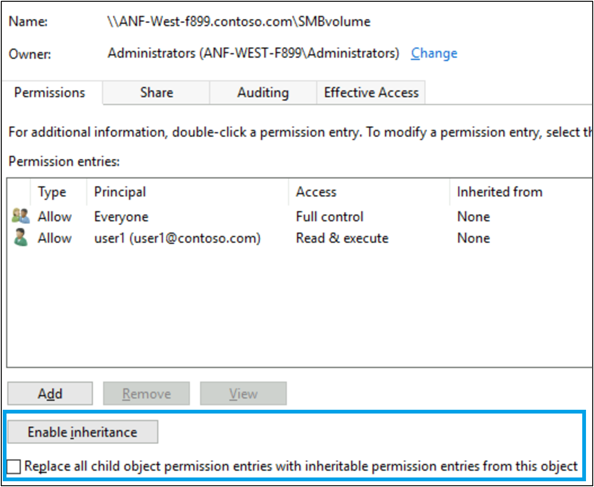Click the Read & execute access cell
The image size is (594, 487).
pyautogui.click(x=342, y=238)
